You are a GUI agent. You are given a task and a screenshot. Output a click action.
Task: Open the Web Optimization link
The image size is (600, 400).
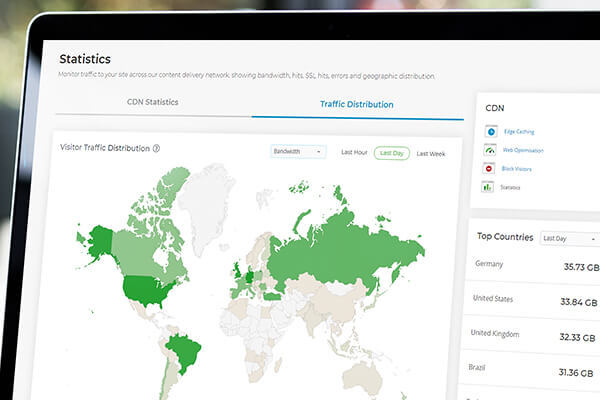click(523, 150)
